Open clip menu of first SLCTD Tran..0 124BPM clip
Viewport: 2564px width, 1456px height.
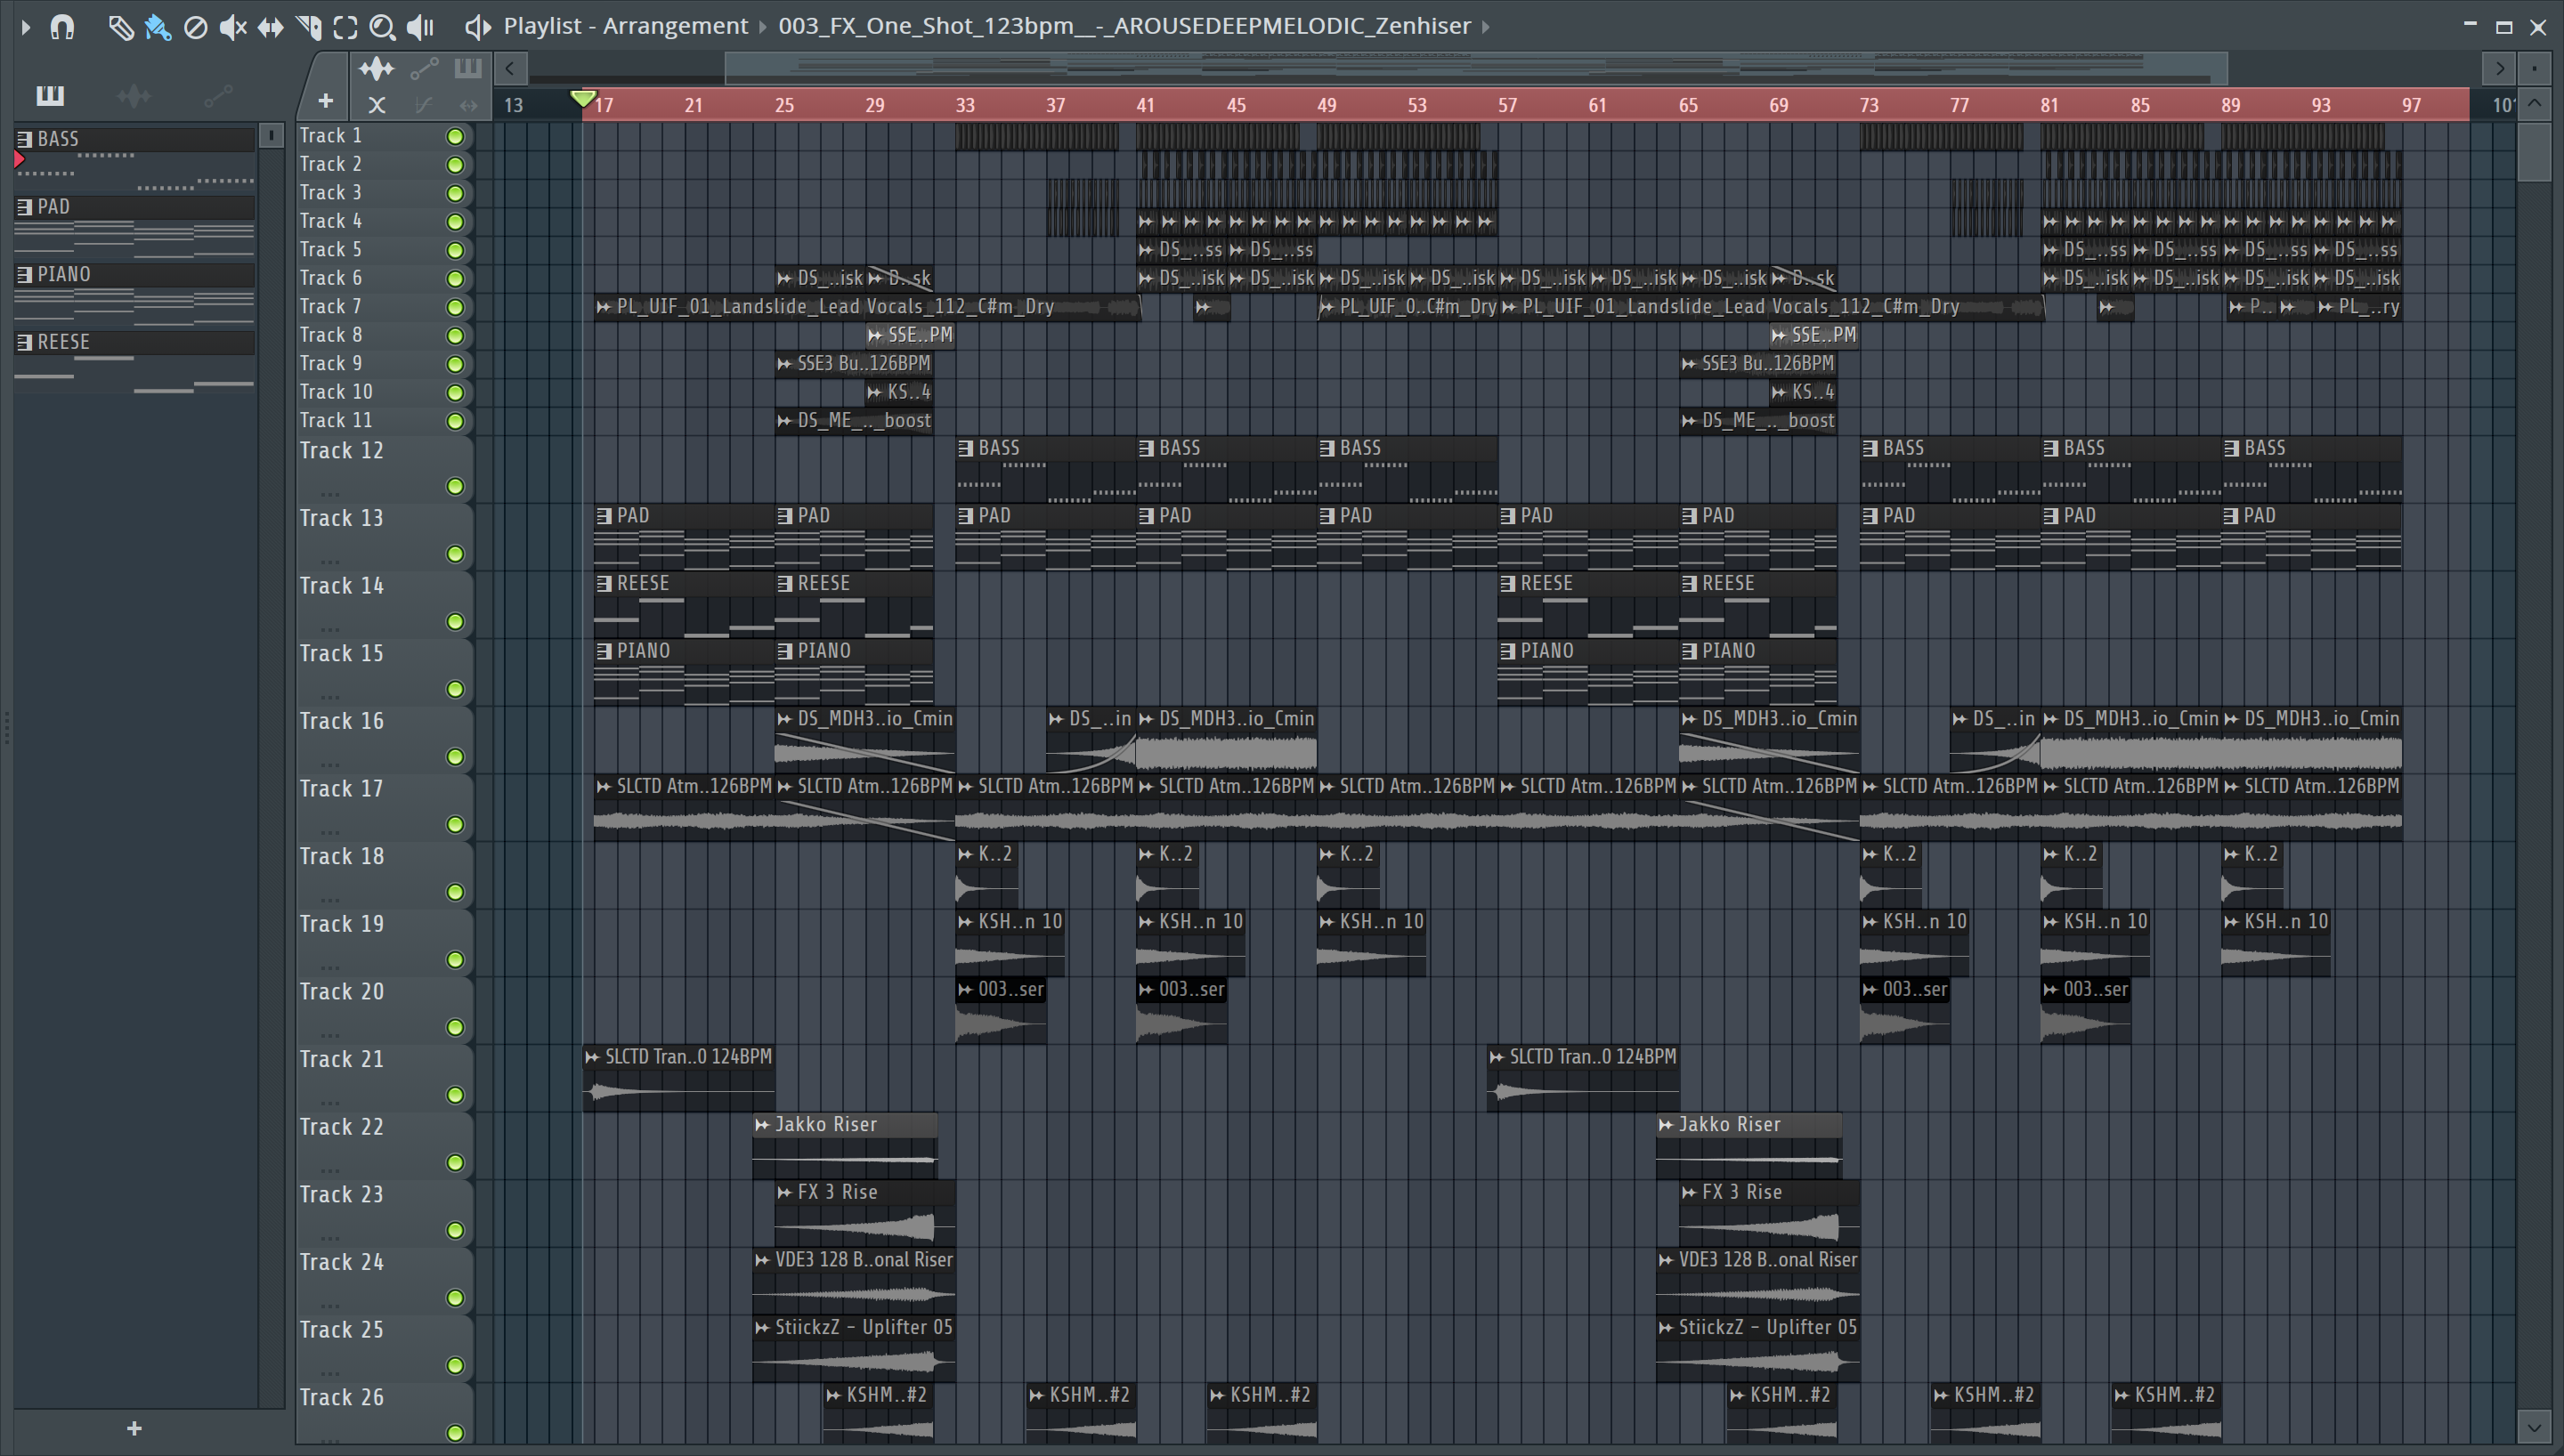(x=593, y=1057)
